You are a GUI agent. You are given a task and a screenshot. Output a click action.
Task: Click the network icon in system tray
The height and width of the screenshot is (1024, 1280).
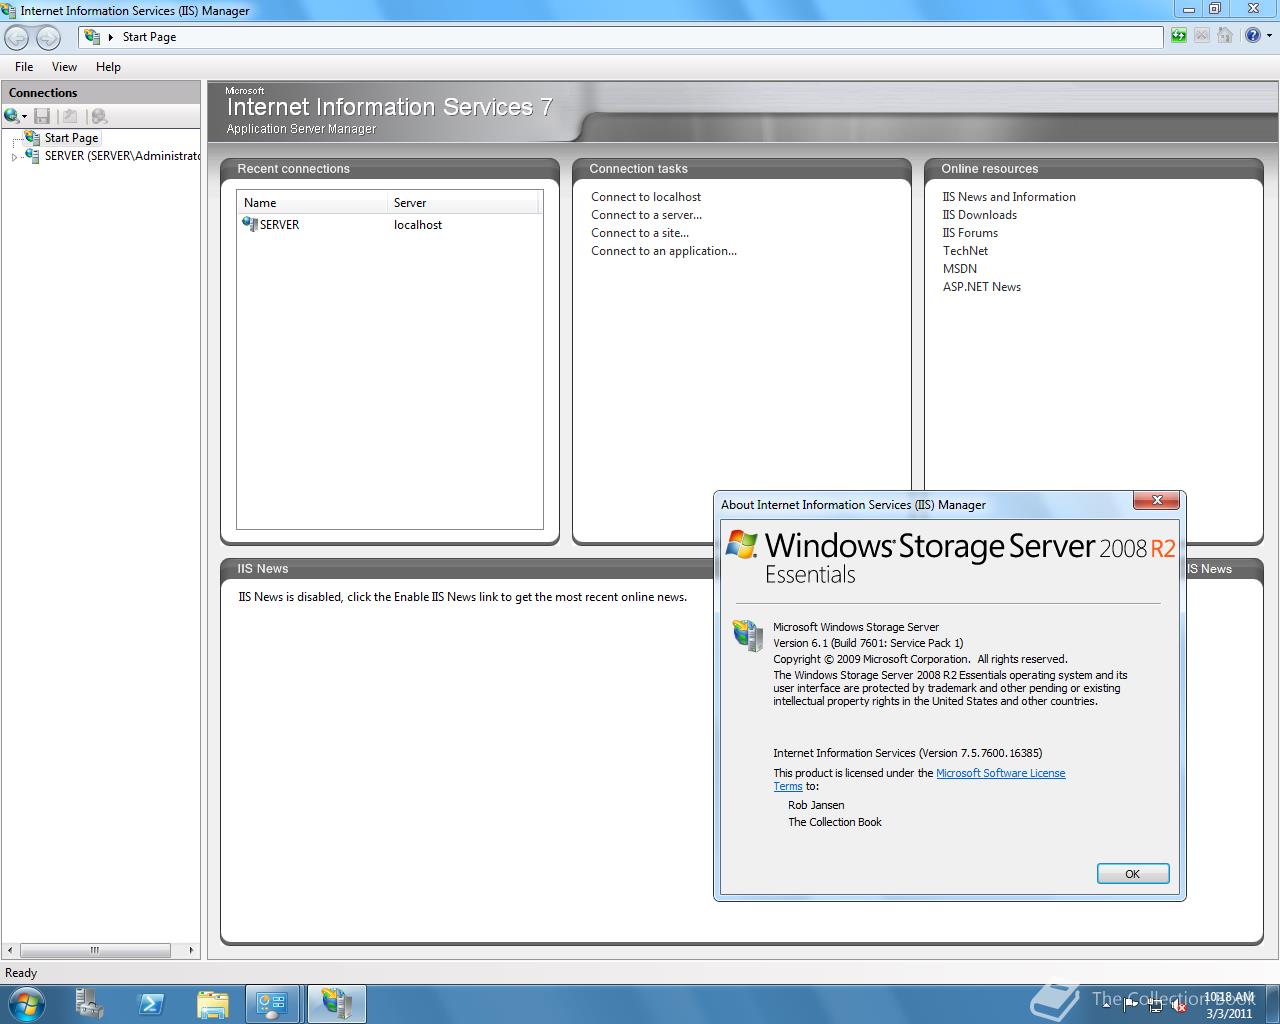pyautogui.click(x=1155, y=1006)
